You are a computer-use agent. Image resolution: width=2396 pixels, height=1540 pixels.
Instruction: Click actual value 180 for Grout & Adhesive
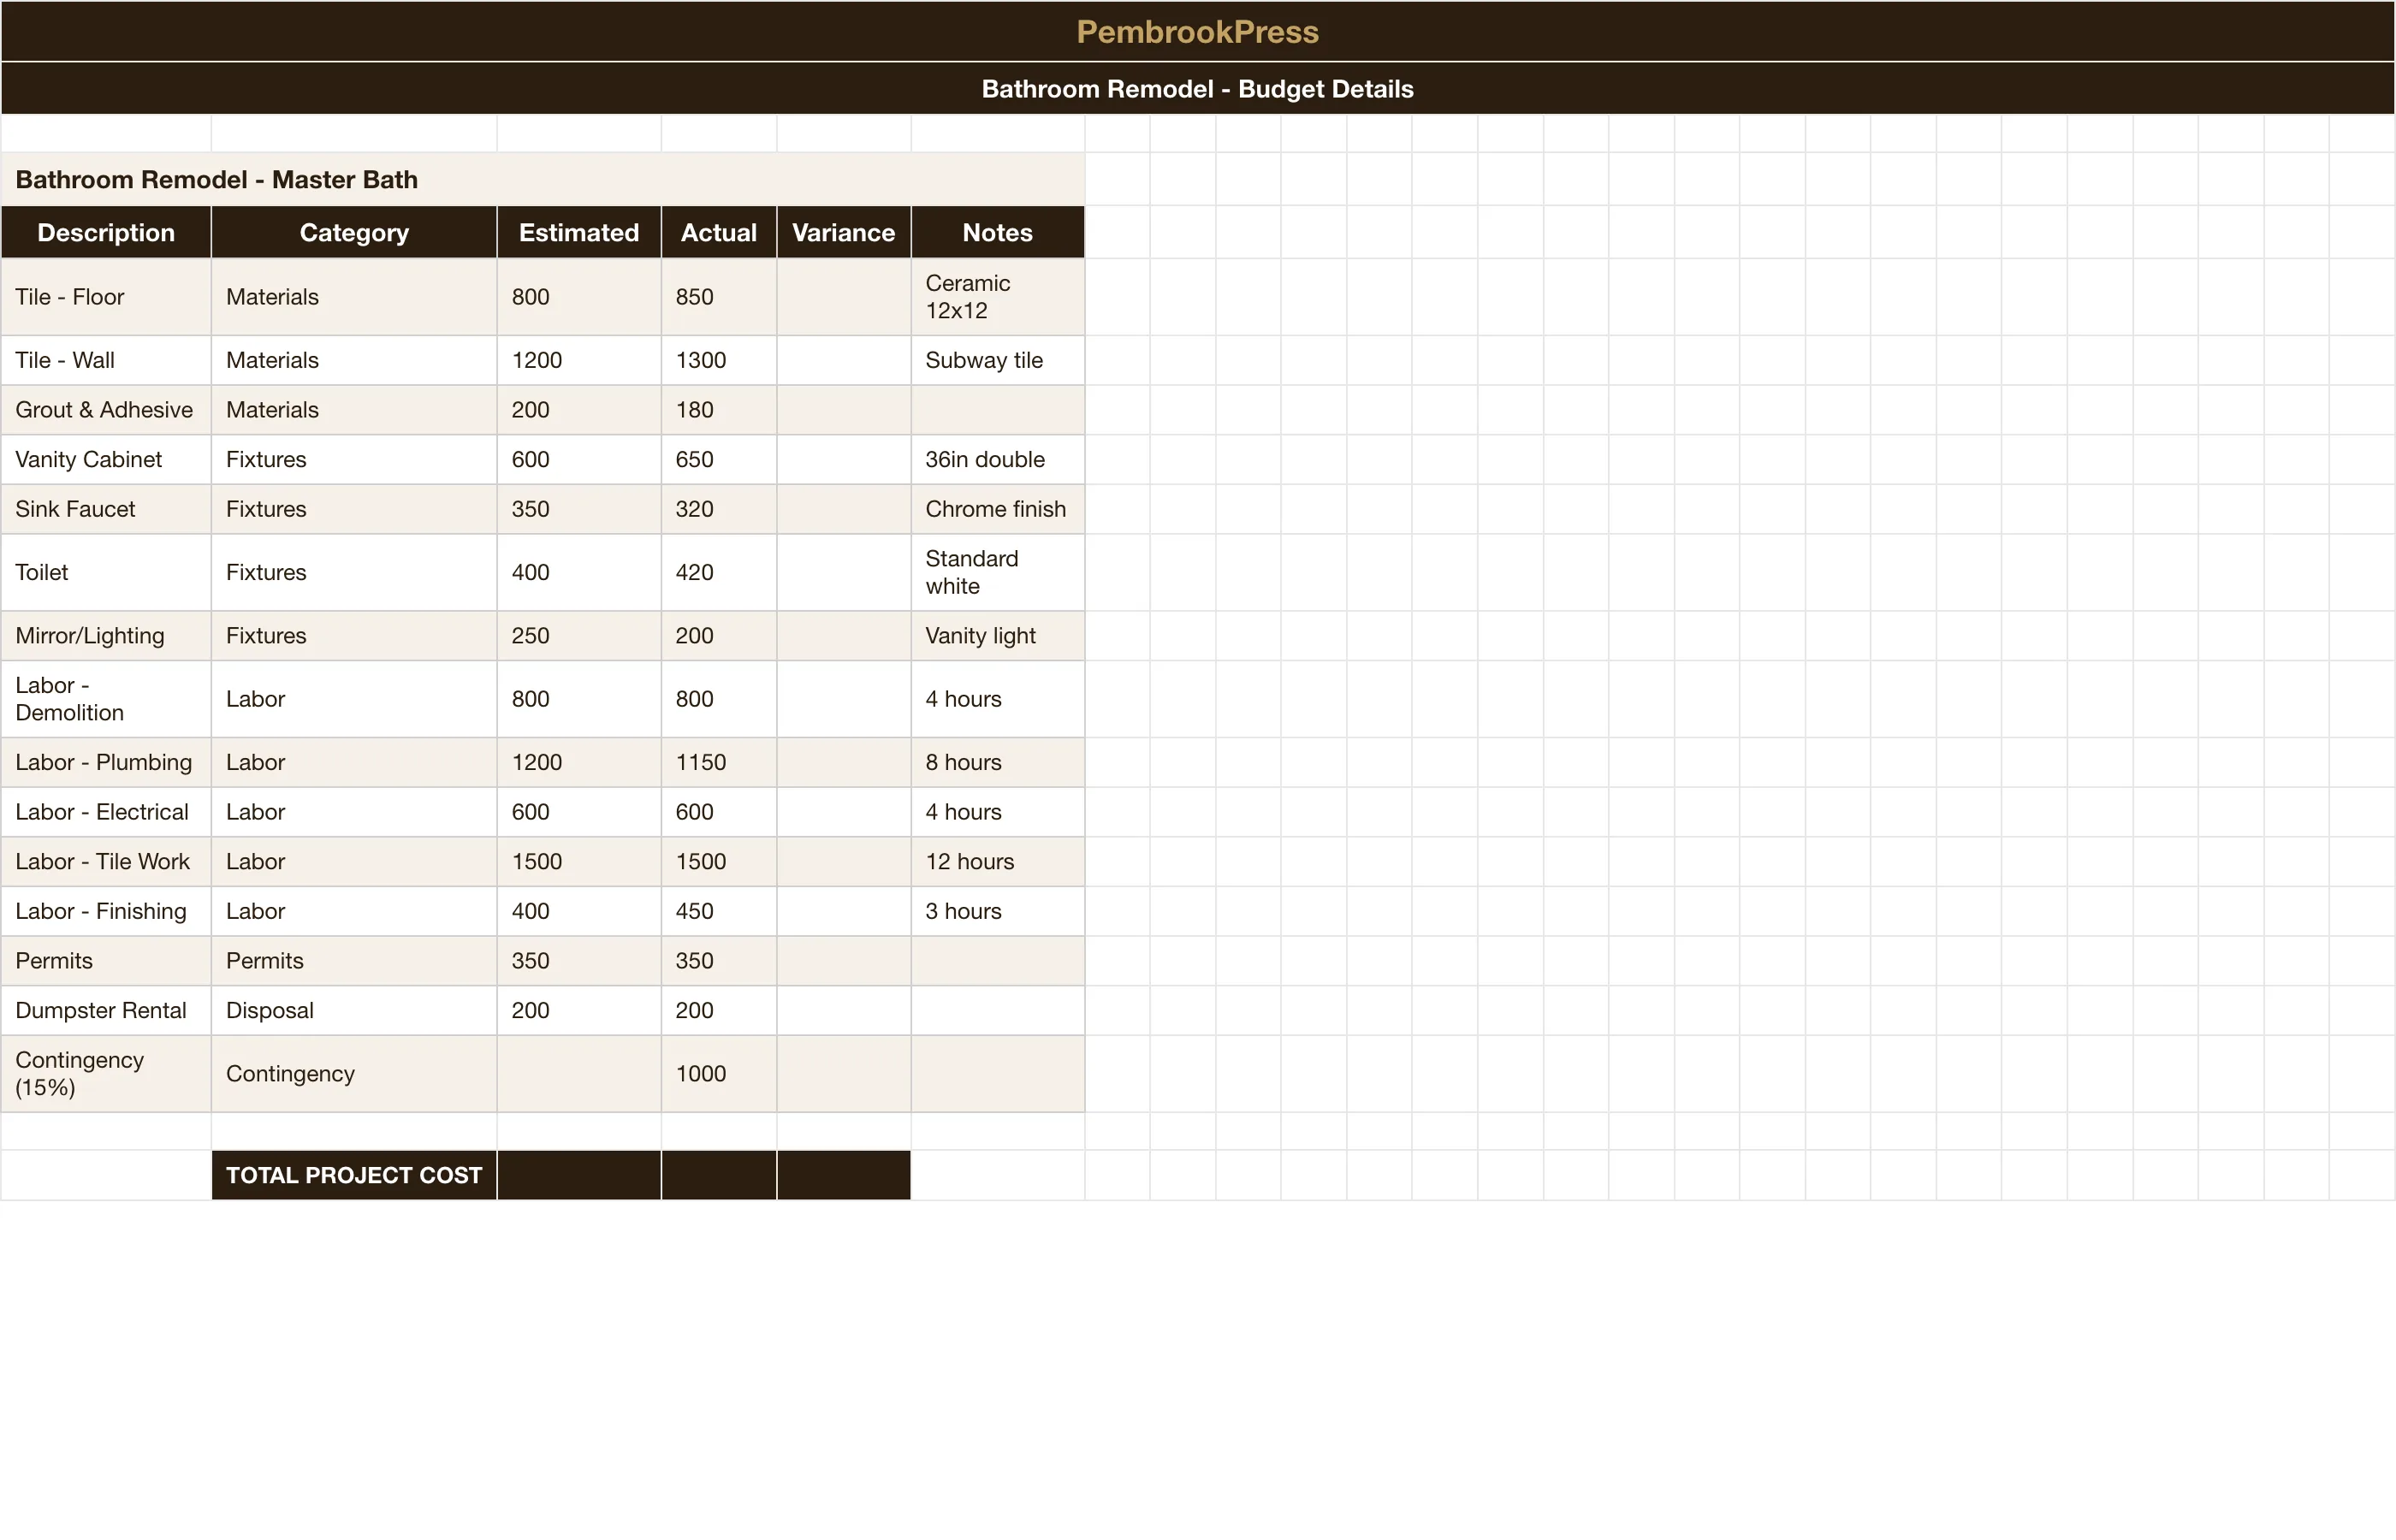tap(719, 410)
